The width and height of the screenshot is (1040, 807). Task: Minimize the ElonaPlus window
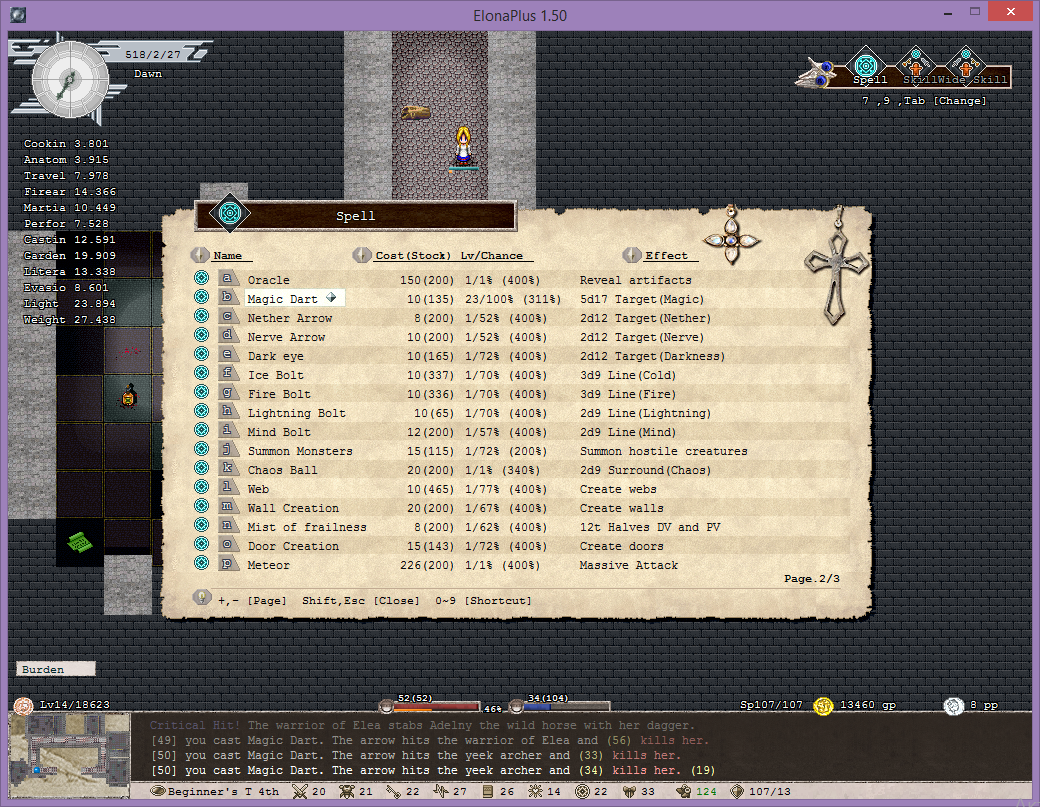[x=948, y=13]
